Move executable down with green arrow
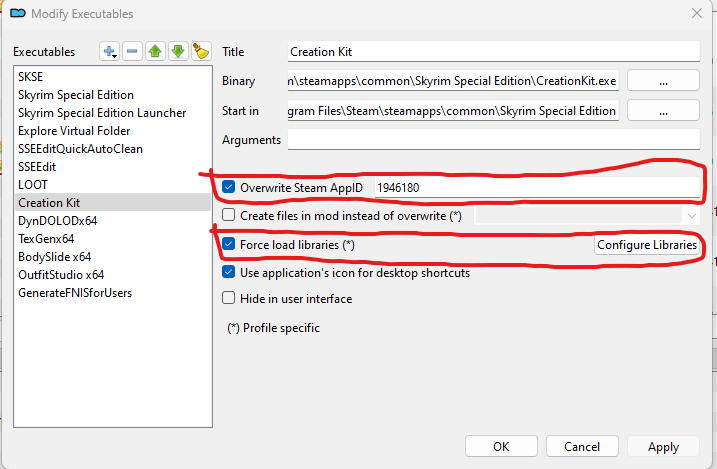The height and width of the screenshot is (469, 717). coord(178,51)
